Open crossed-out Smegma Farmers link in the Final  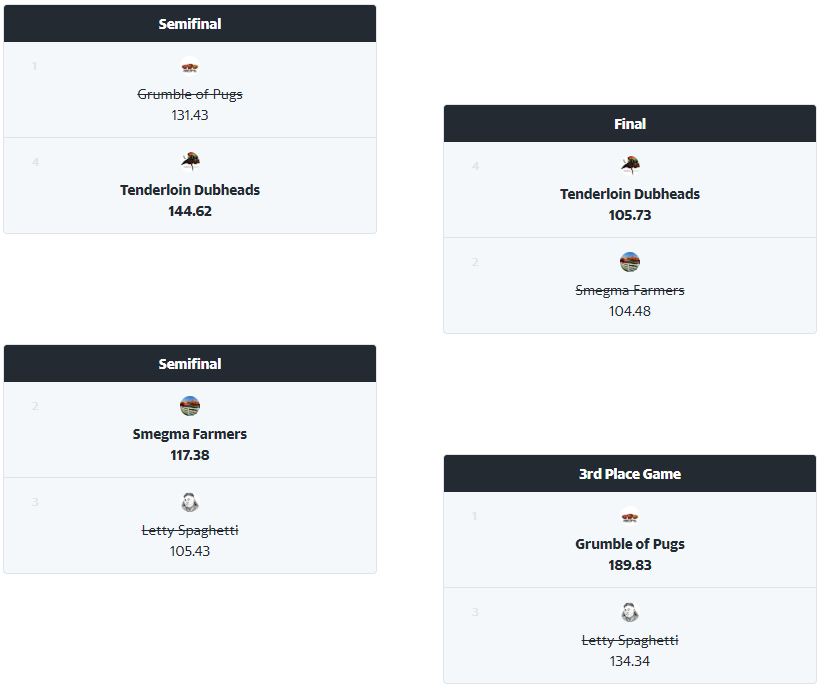[x=630, y=290]
